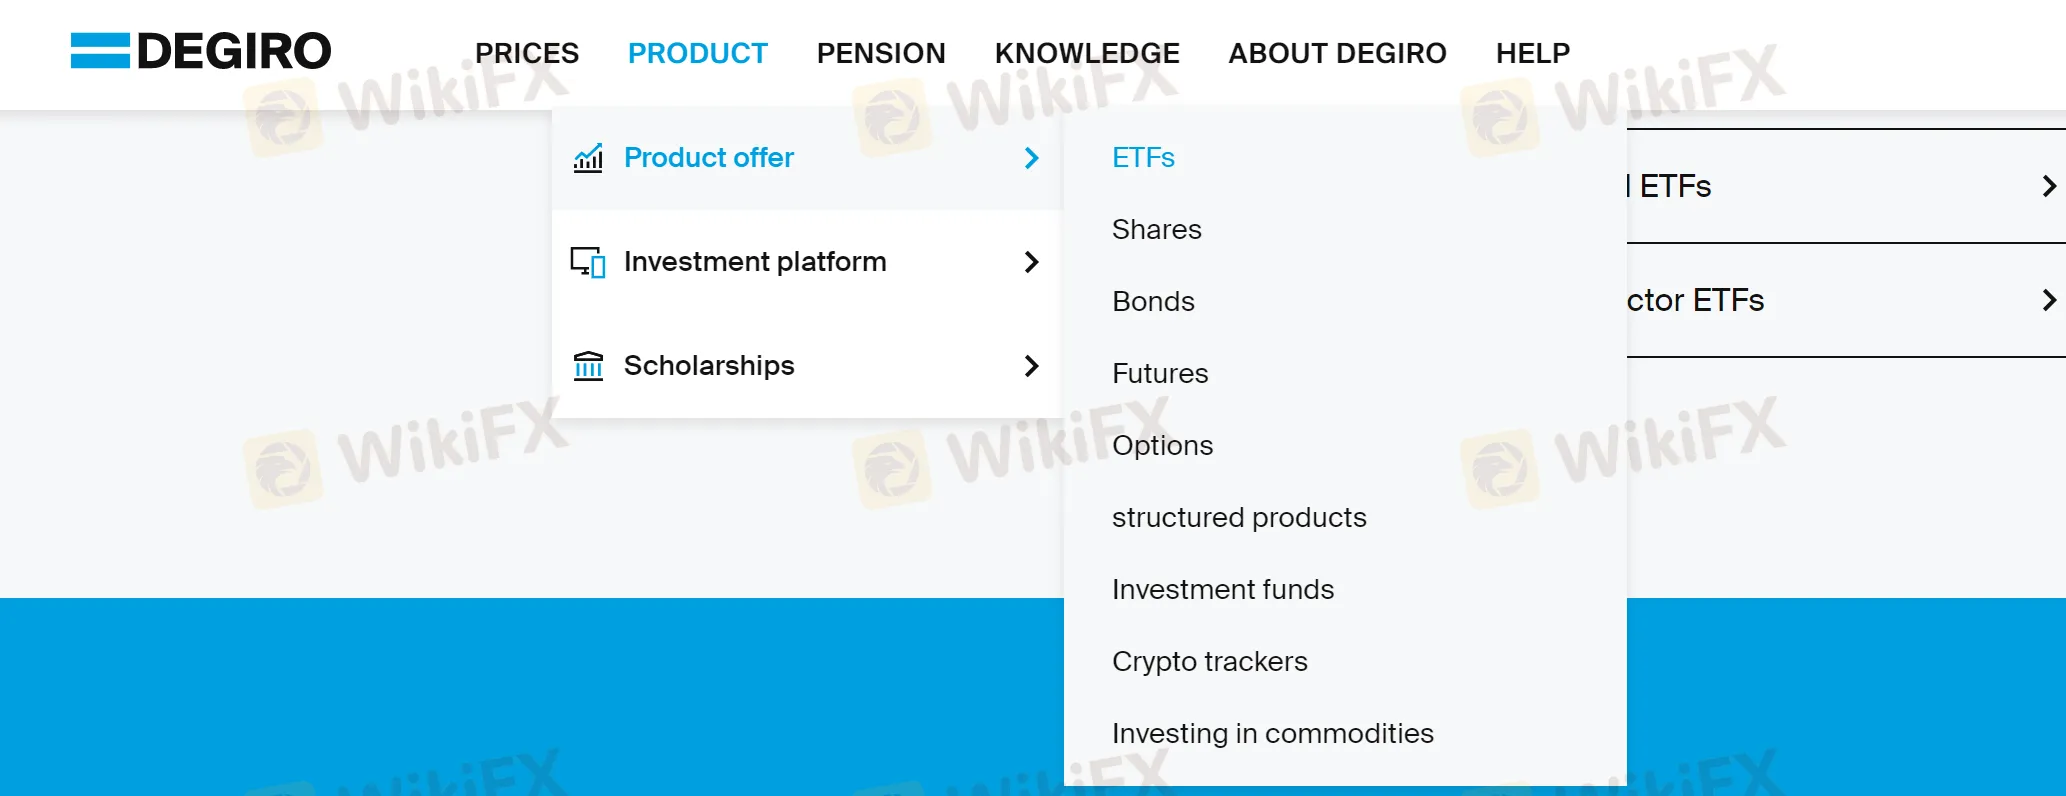Viewport: 2066px width, 796px height.
Task: Click the Product offer chart icon
Action: 588,158
